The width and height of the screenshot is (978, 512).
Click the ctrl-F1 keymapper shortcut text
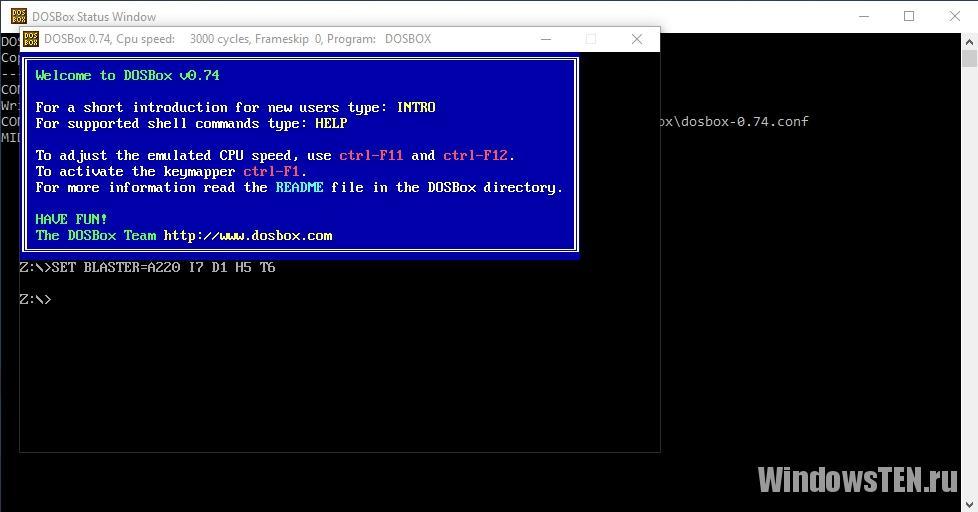[271, 171]
